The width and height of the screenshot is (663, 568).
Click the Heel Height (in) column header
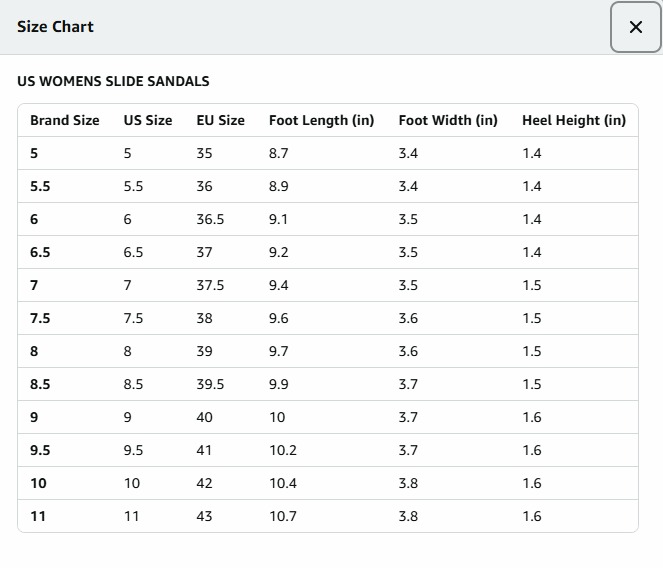click(573, 120)
